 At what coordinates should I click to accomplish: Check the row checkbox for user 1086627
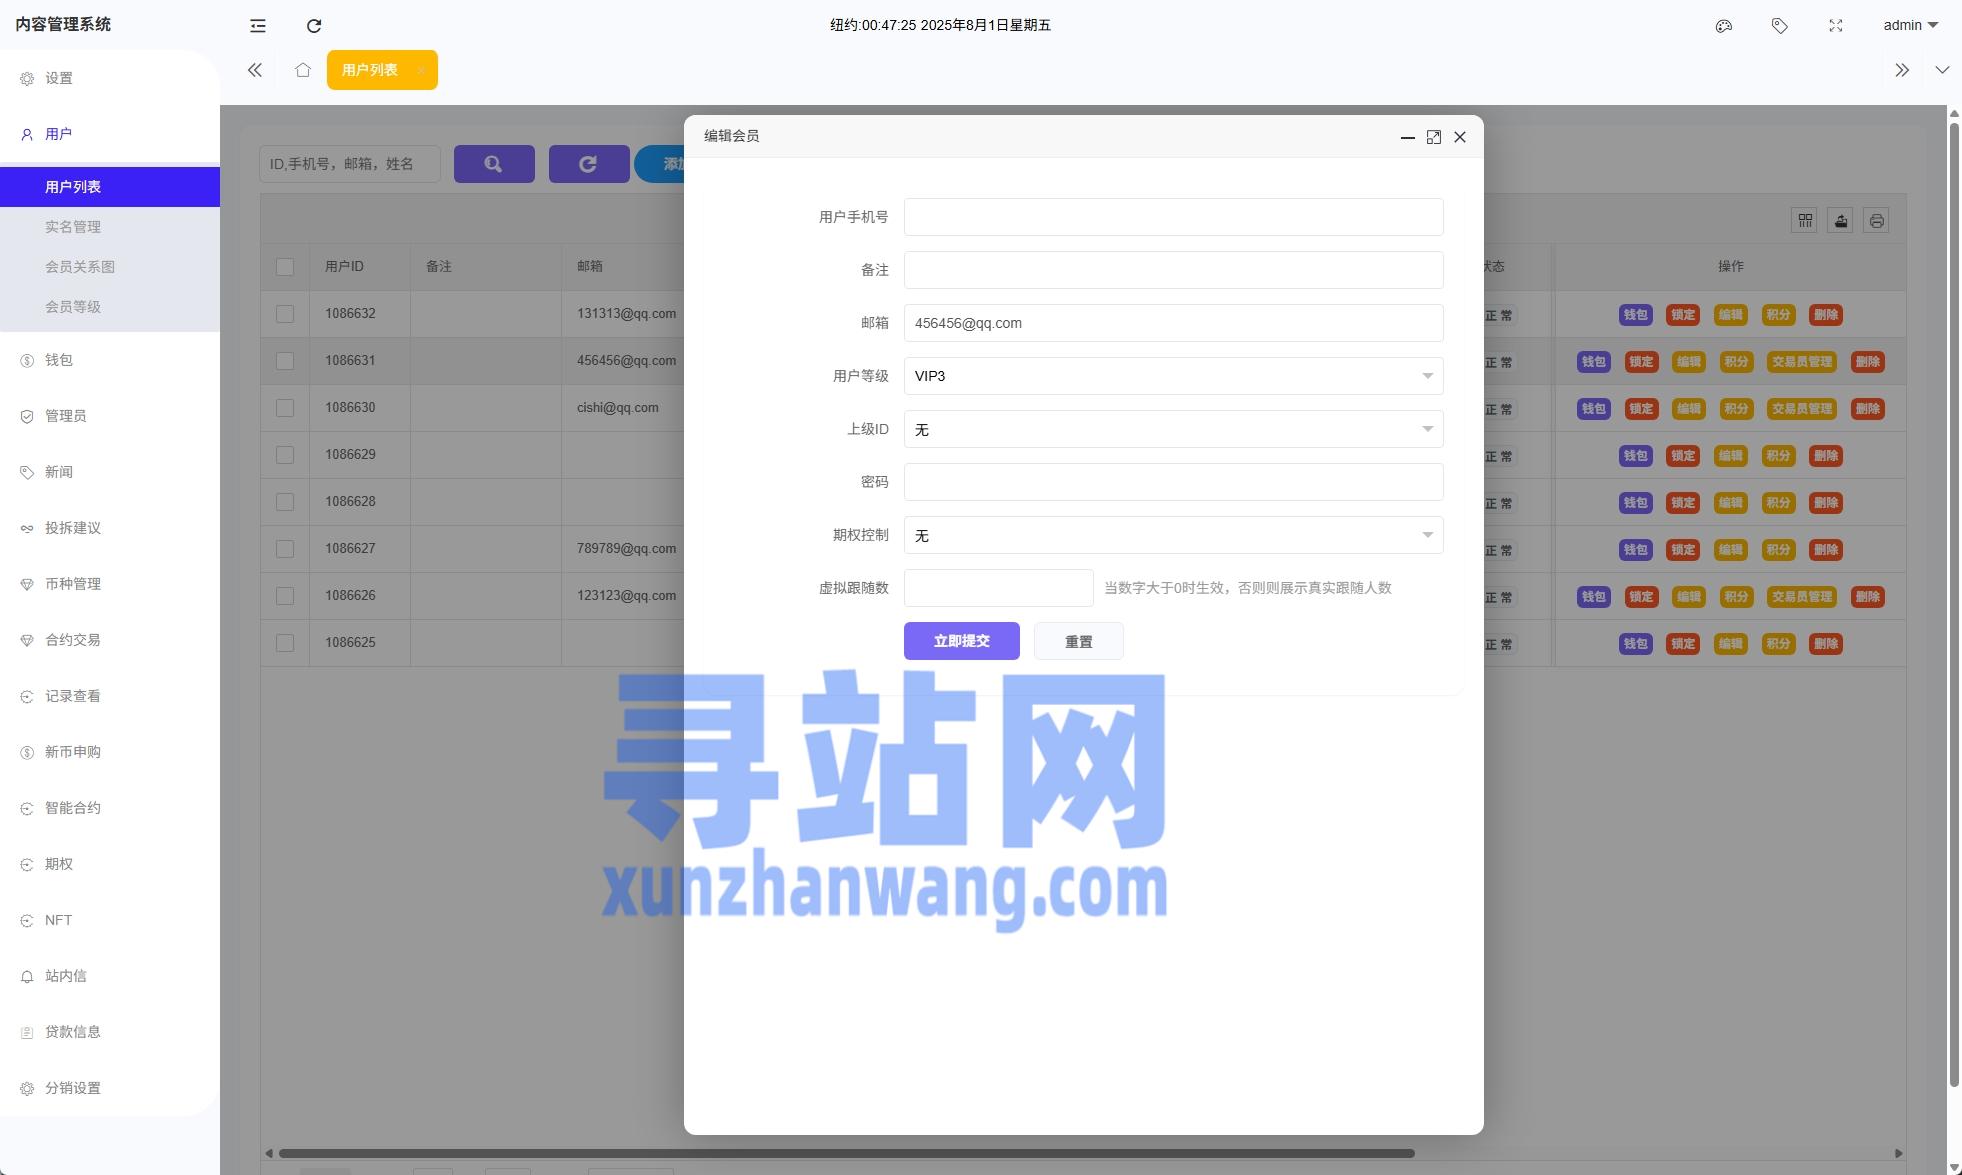(x=285, y=548)
